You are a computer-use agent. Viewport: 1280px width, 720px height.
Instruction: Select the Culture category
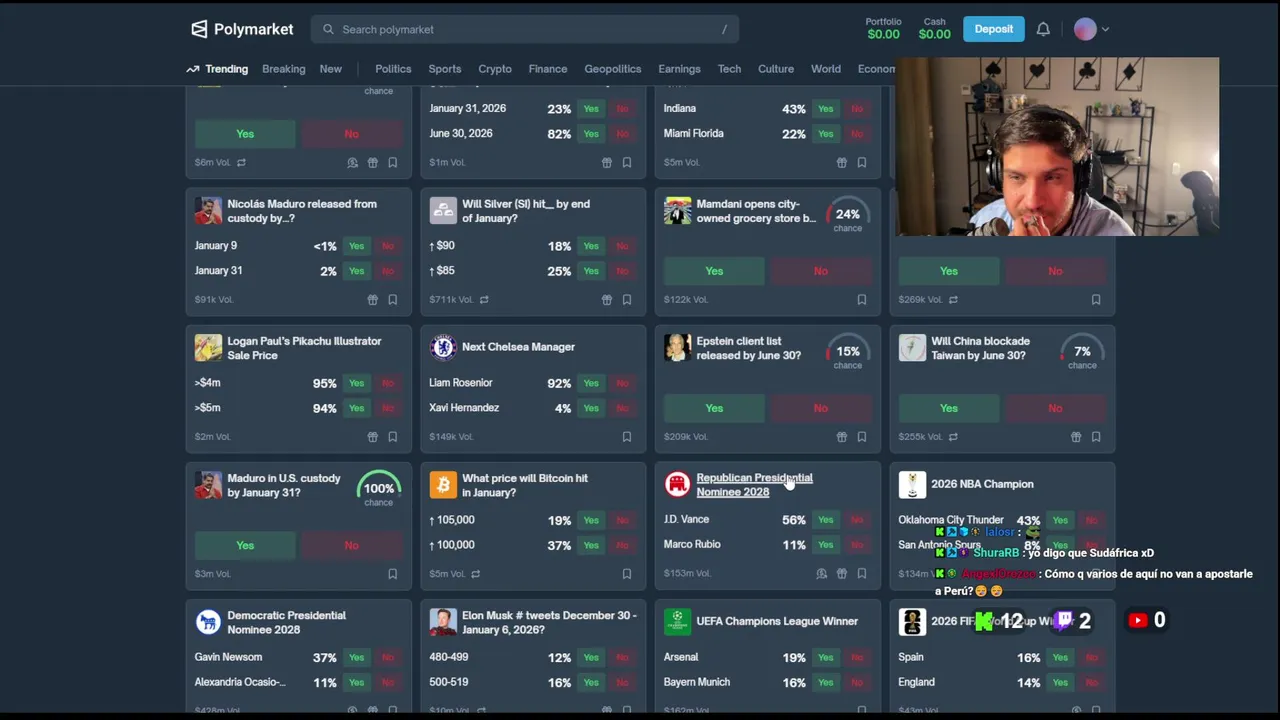pos(776,69)
